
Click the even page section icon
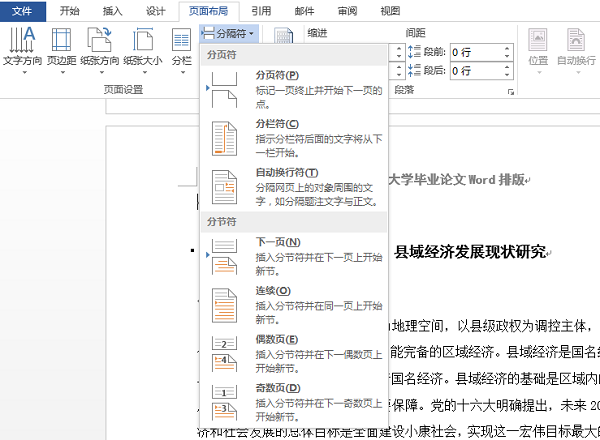pos(225,354)
